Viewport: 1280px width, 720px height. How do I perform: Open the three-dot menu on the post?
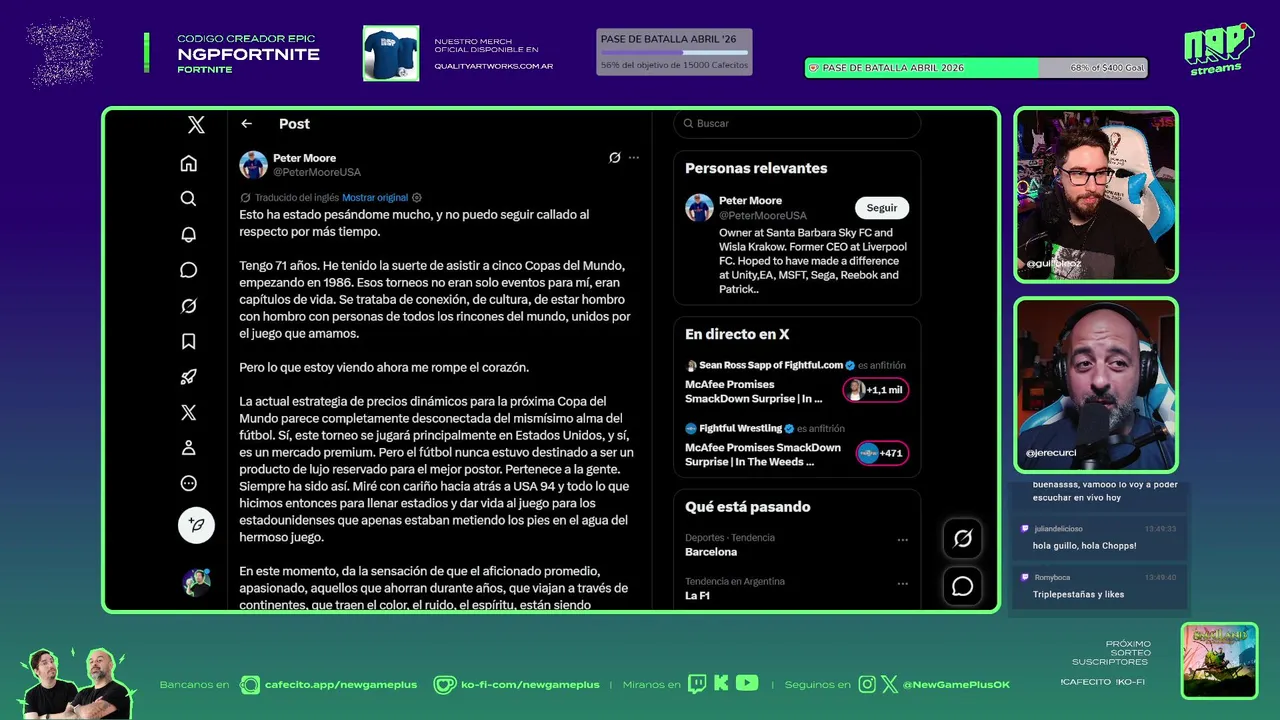click(634, 158)
